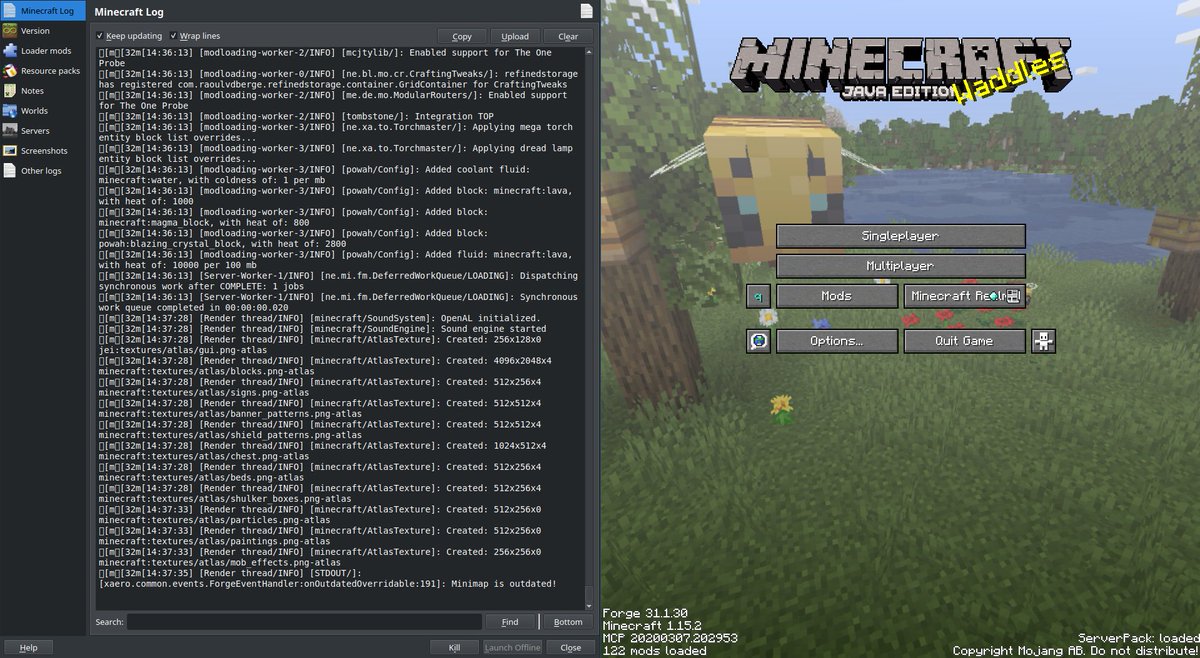Select the Minecraft Log page
1200x658 pixels.
pyautogui.click(x=43, y=11)
